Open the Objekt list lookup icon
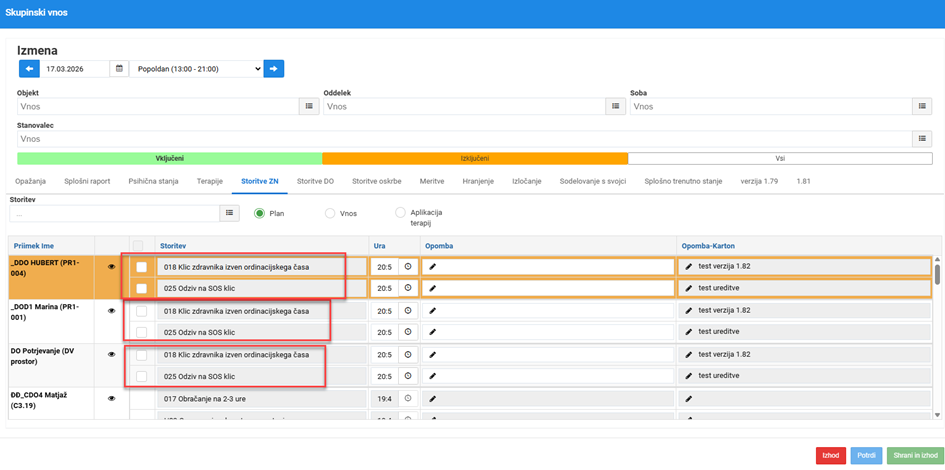The image size is (945, 470). pyautogui.click(x=309, y=106)
